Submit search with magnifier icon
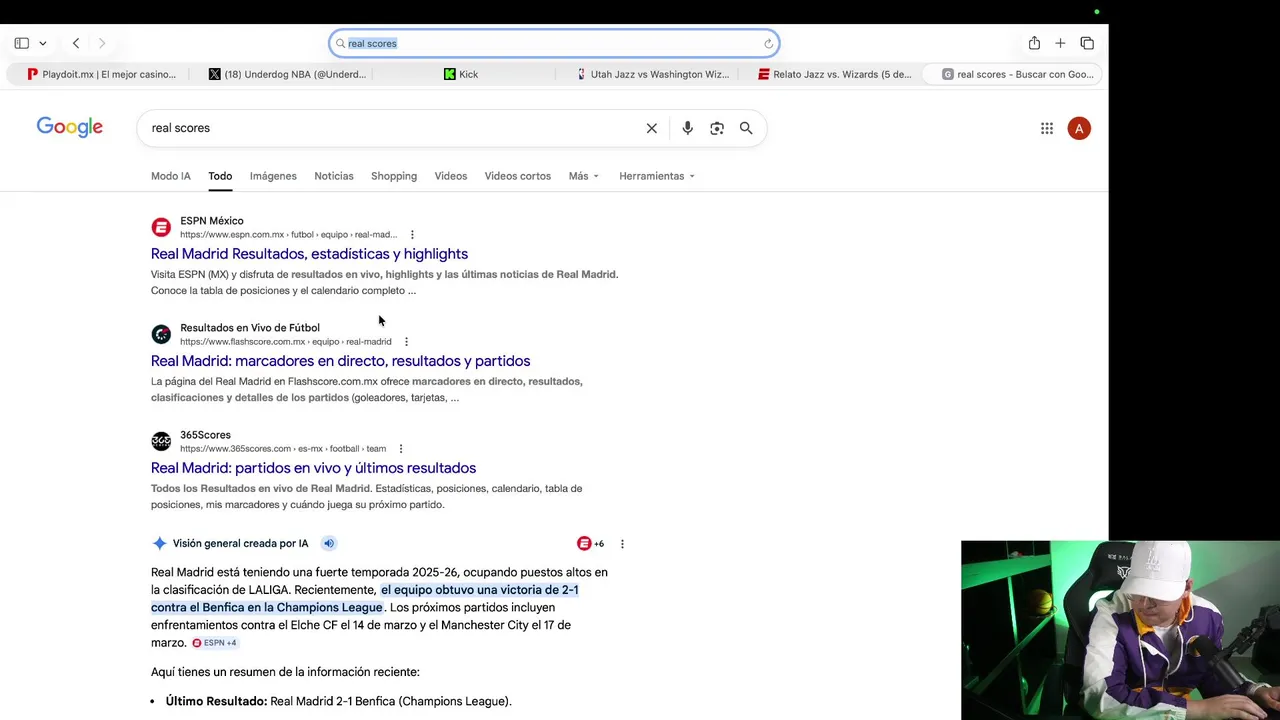Viewport: 1280px width, 720px height. (x=746, y=128)
